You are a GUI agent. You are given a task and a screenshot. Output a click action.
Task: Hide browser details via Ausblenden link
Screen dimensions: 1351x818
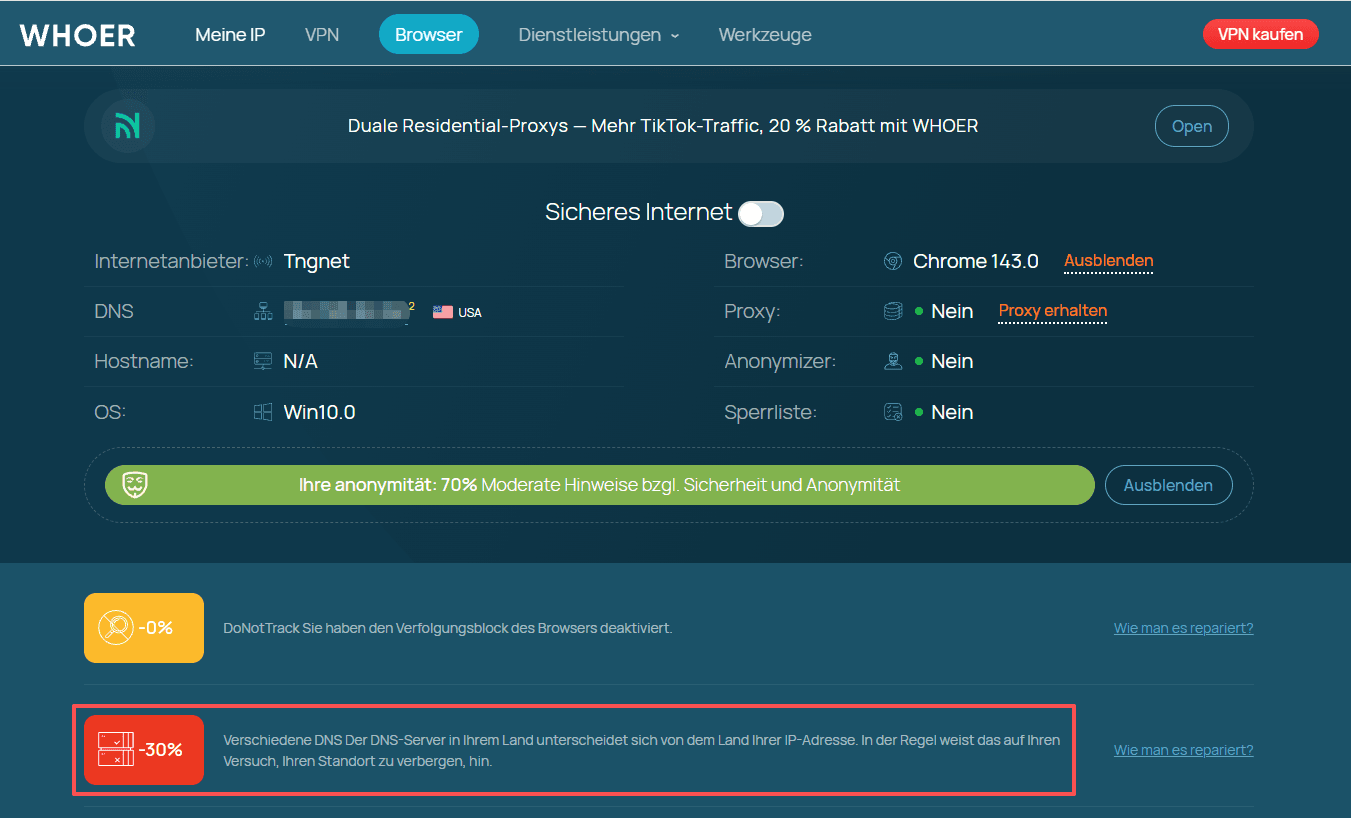tap(1108, 261)
